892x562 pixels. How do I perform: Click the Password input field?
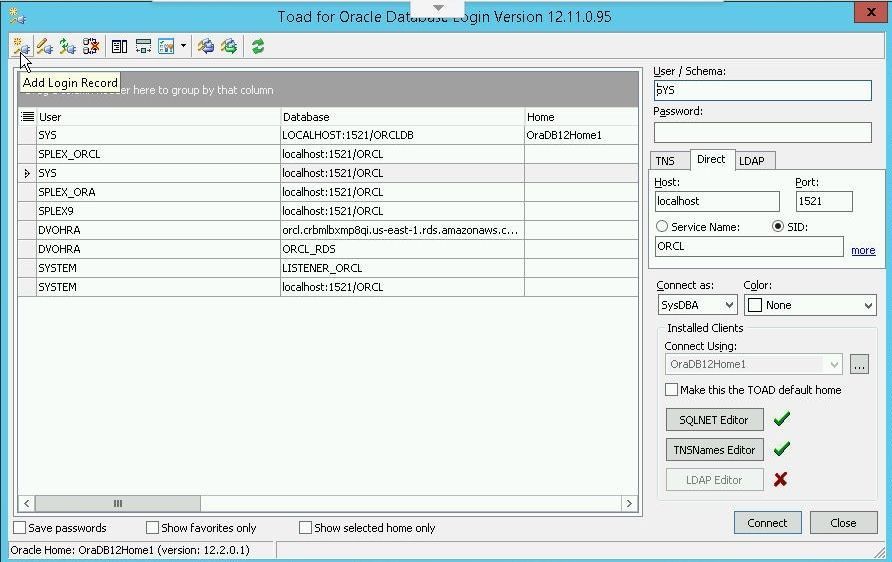762,133
